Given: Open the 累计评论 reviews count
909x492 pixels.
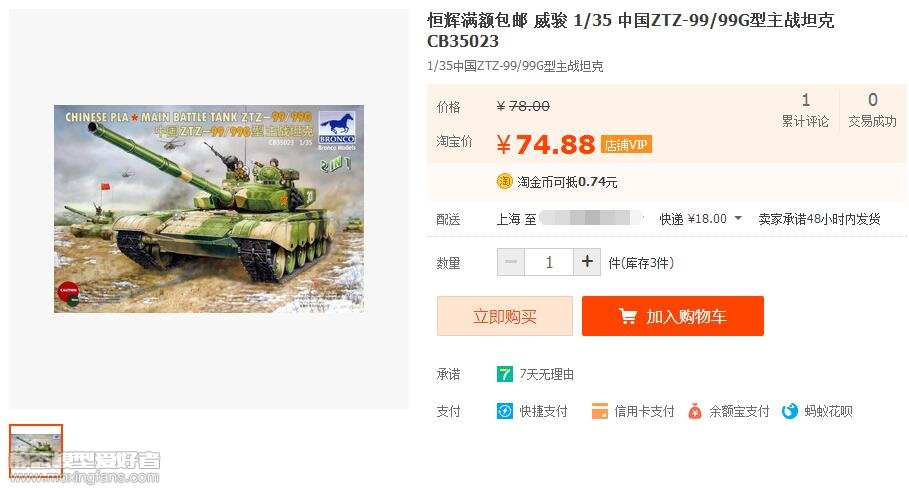Looking at the screenshot, I should pyautogui.click(x=805, y=110).
